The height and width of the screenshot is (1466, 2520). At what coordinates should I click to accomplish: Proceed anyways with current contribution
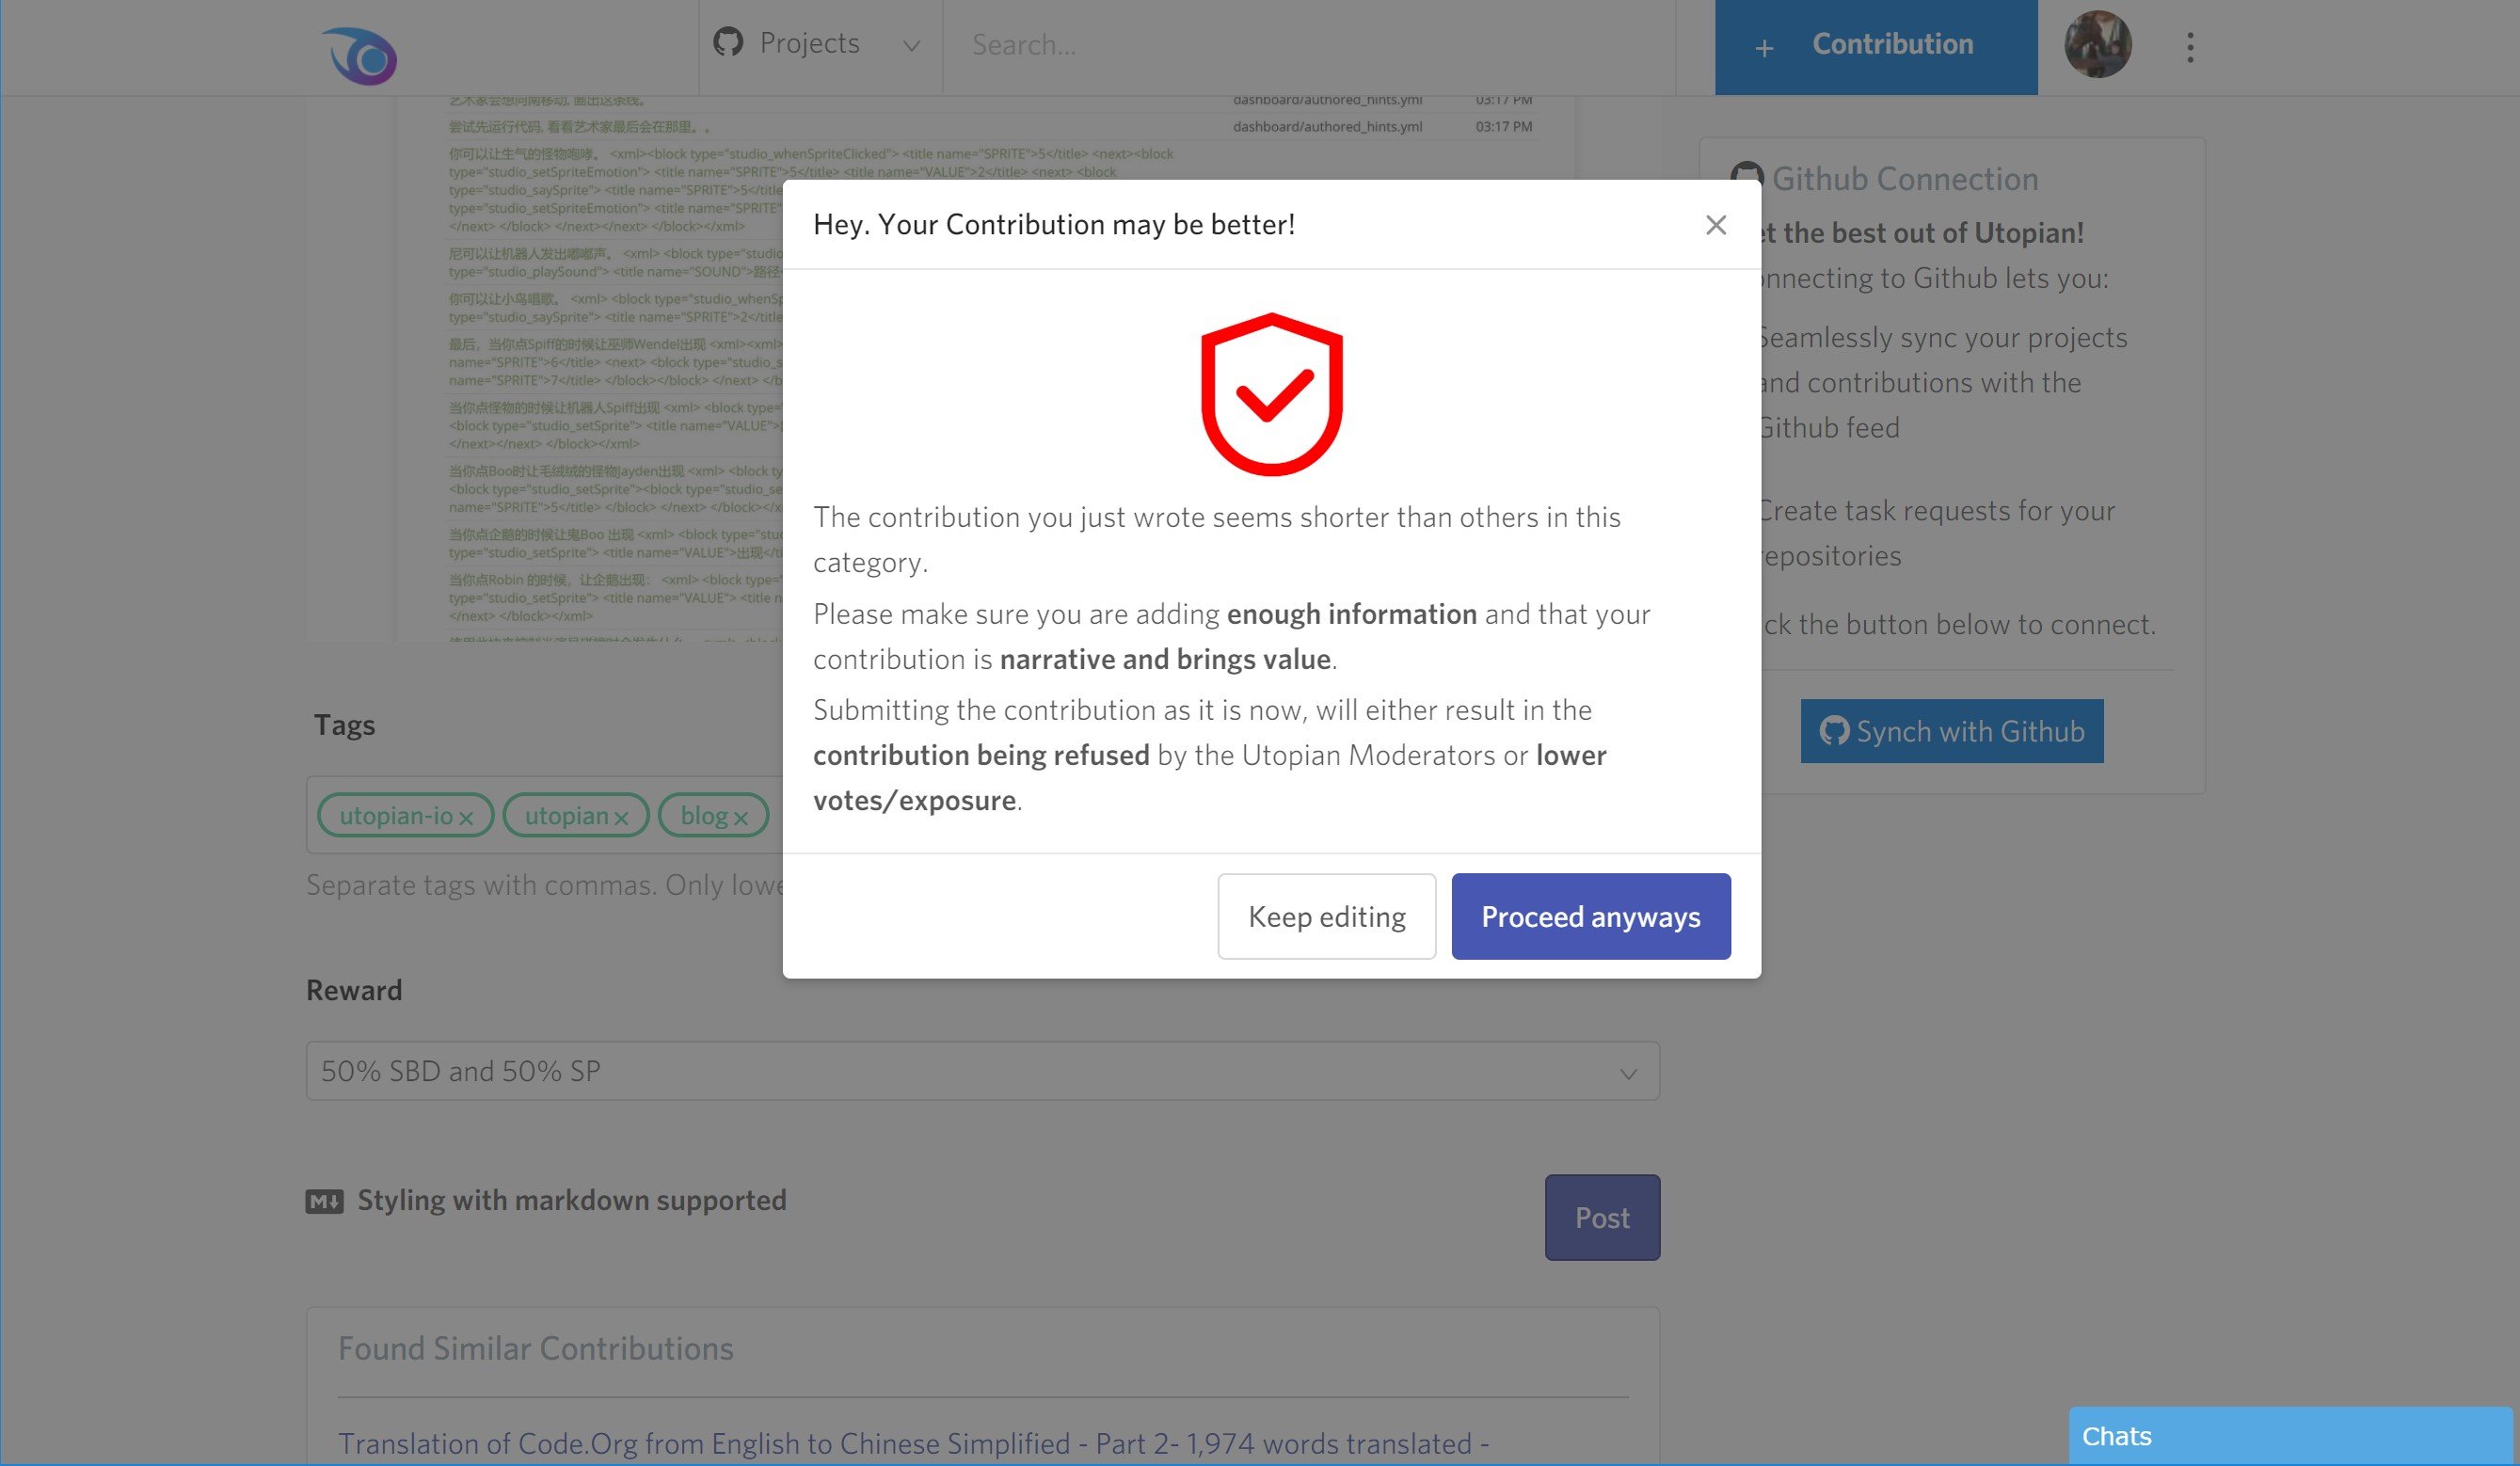tap(1590, 915)
